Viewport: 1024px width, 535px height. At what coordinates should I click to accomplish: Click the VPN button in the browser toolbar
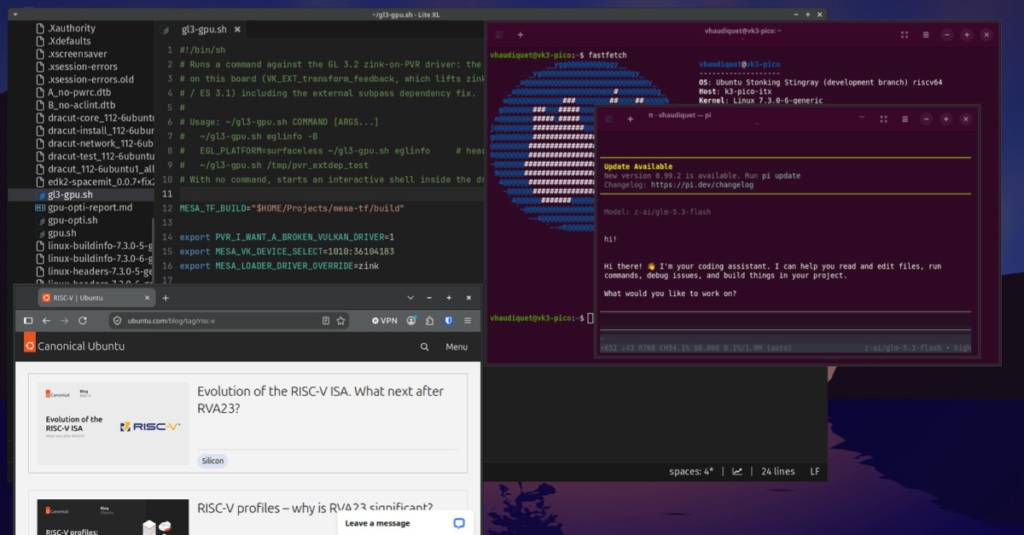coord(385,321)
